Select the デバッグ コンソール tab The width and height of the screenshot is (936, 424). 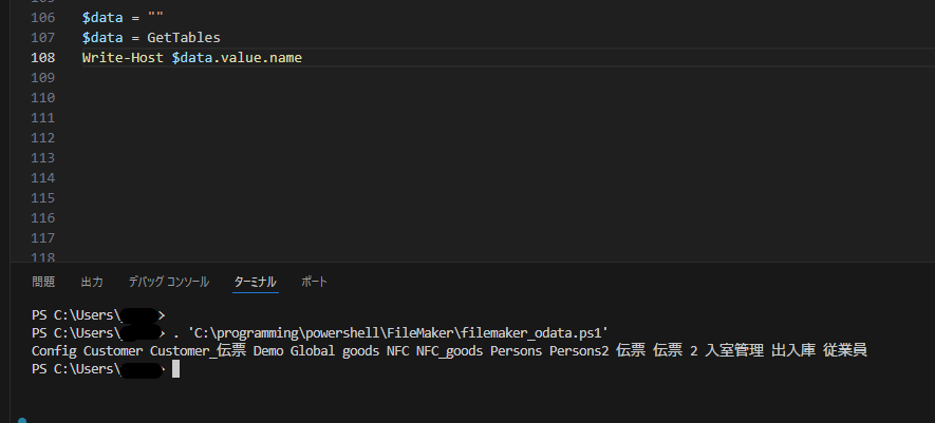point(168,282)
